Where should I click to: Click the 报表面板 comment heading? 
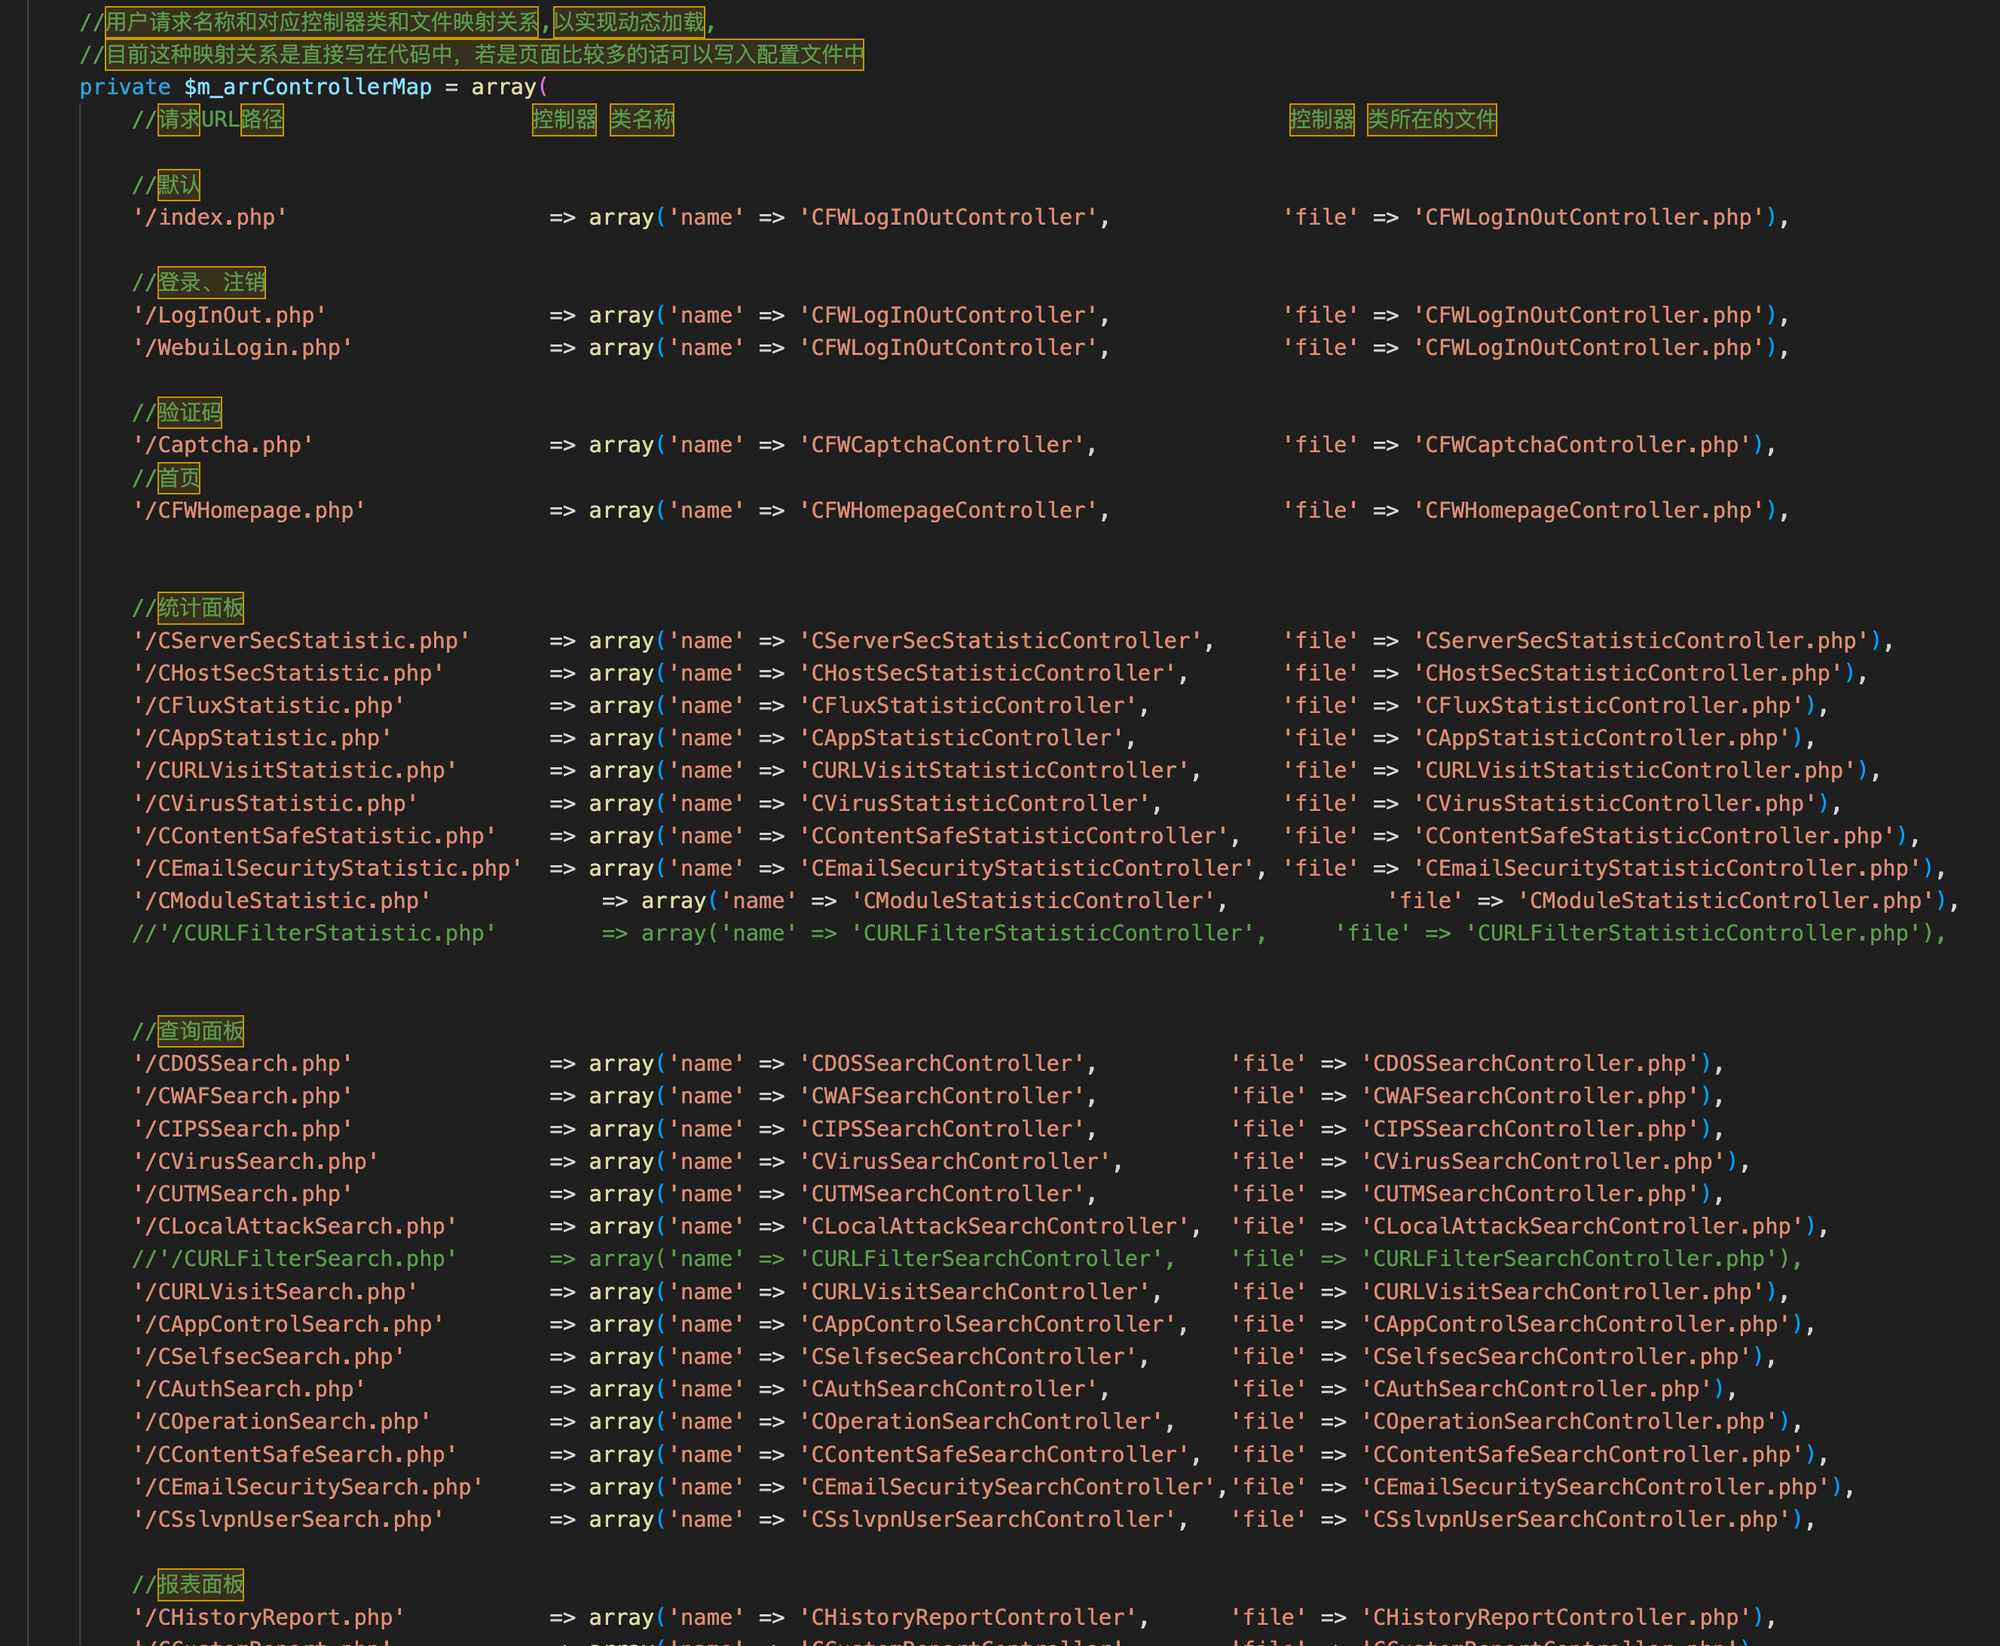click(x=200, y=1584)
